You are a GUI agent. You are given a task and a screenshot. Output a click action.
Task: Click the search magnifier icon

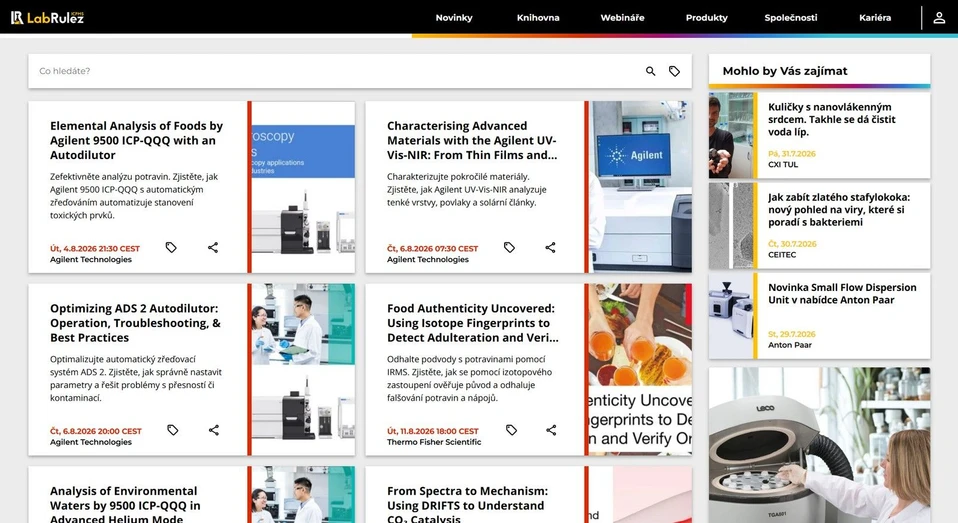[651, 71]
